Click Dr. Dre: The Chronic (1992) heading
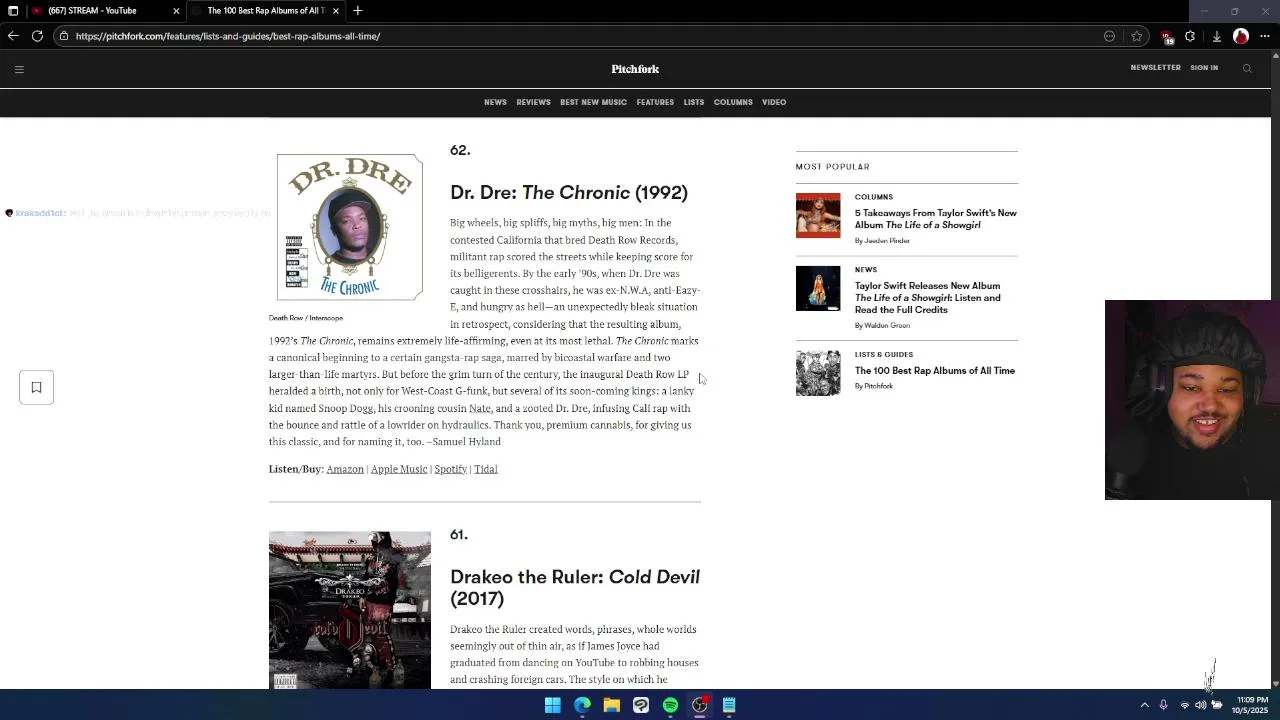 pos(569,193)
